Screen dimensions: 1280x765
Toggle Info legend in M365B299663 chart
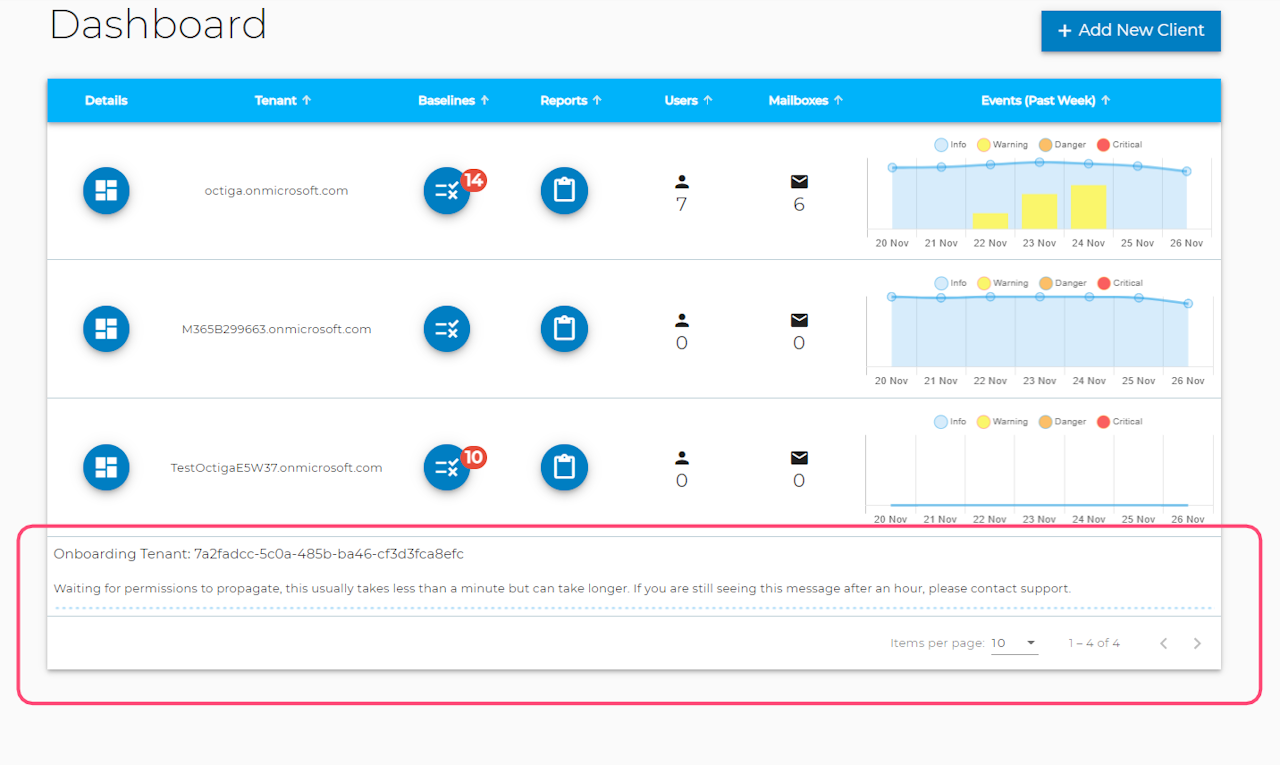[950, 283]
